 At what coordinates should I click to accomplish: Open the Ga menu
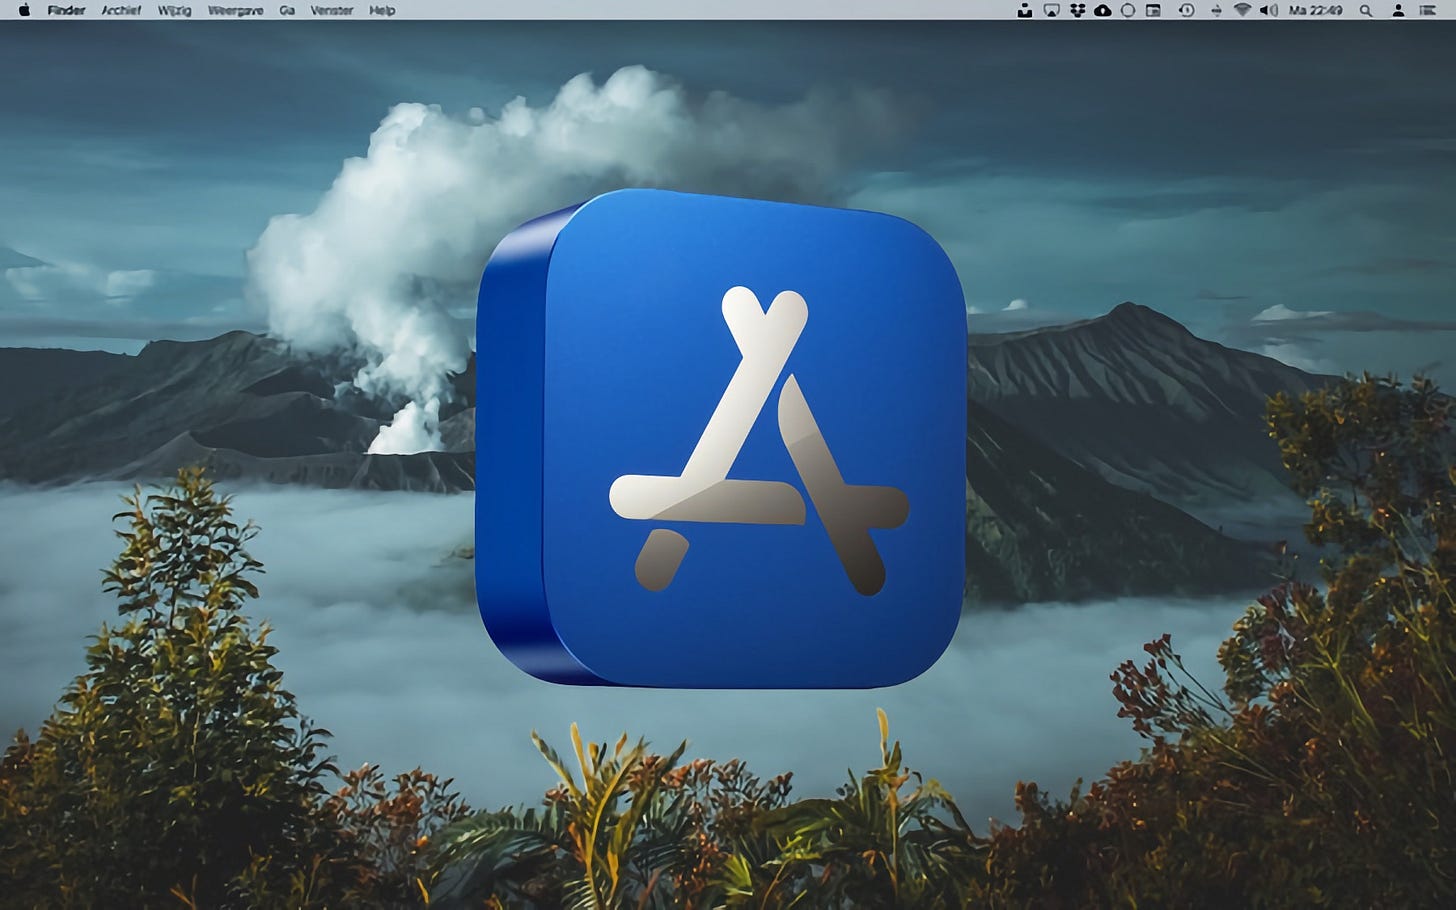tap(287, 10)
